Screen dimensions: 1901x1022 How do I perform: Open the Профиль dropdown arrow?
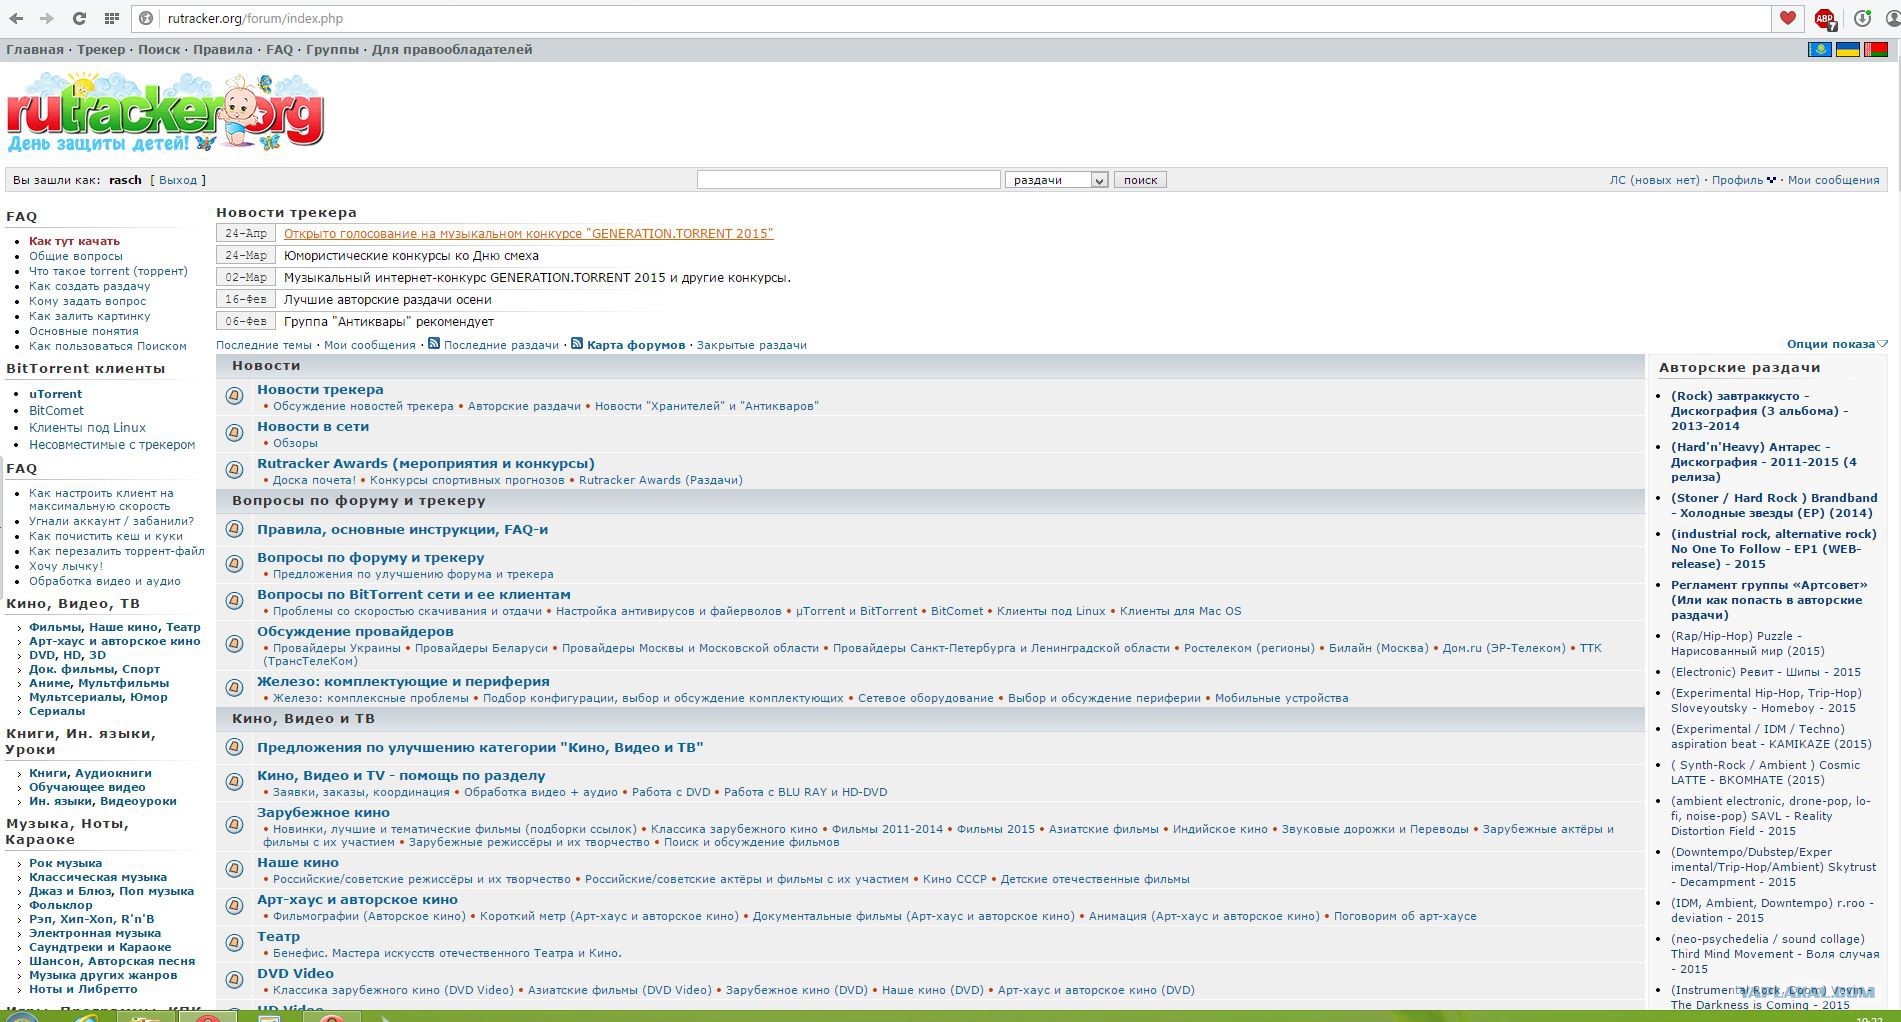coord(1771,180)
